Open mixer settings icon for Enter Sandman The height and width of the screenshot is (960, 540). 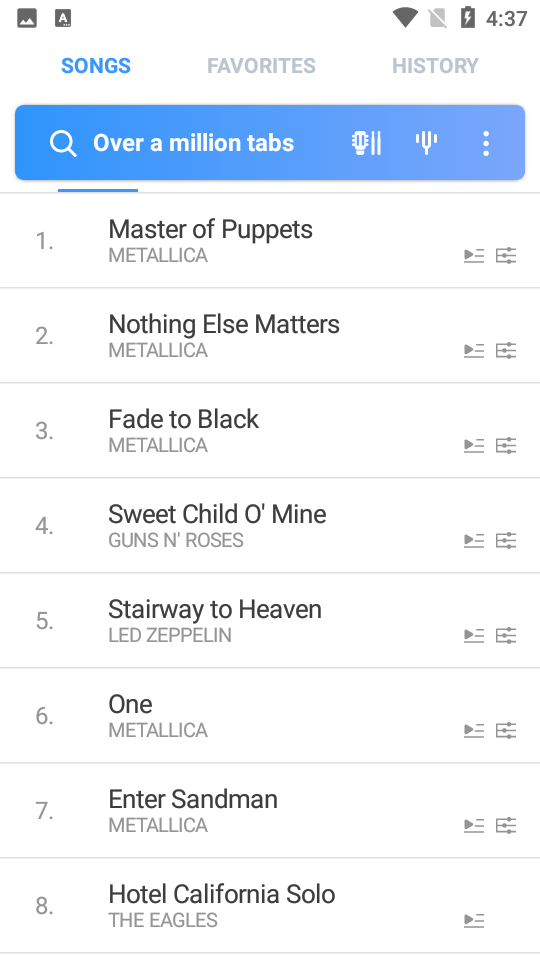point(506,825)
